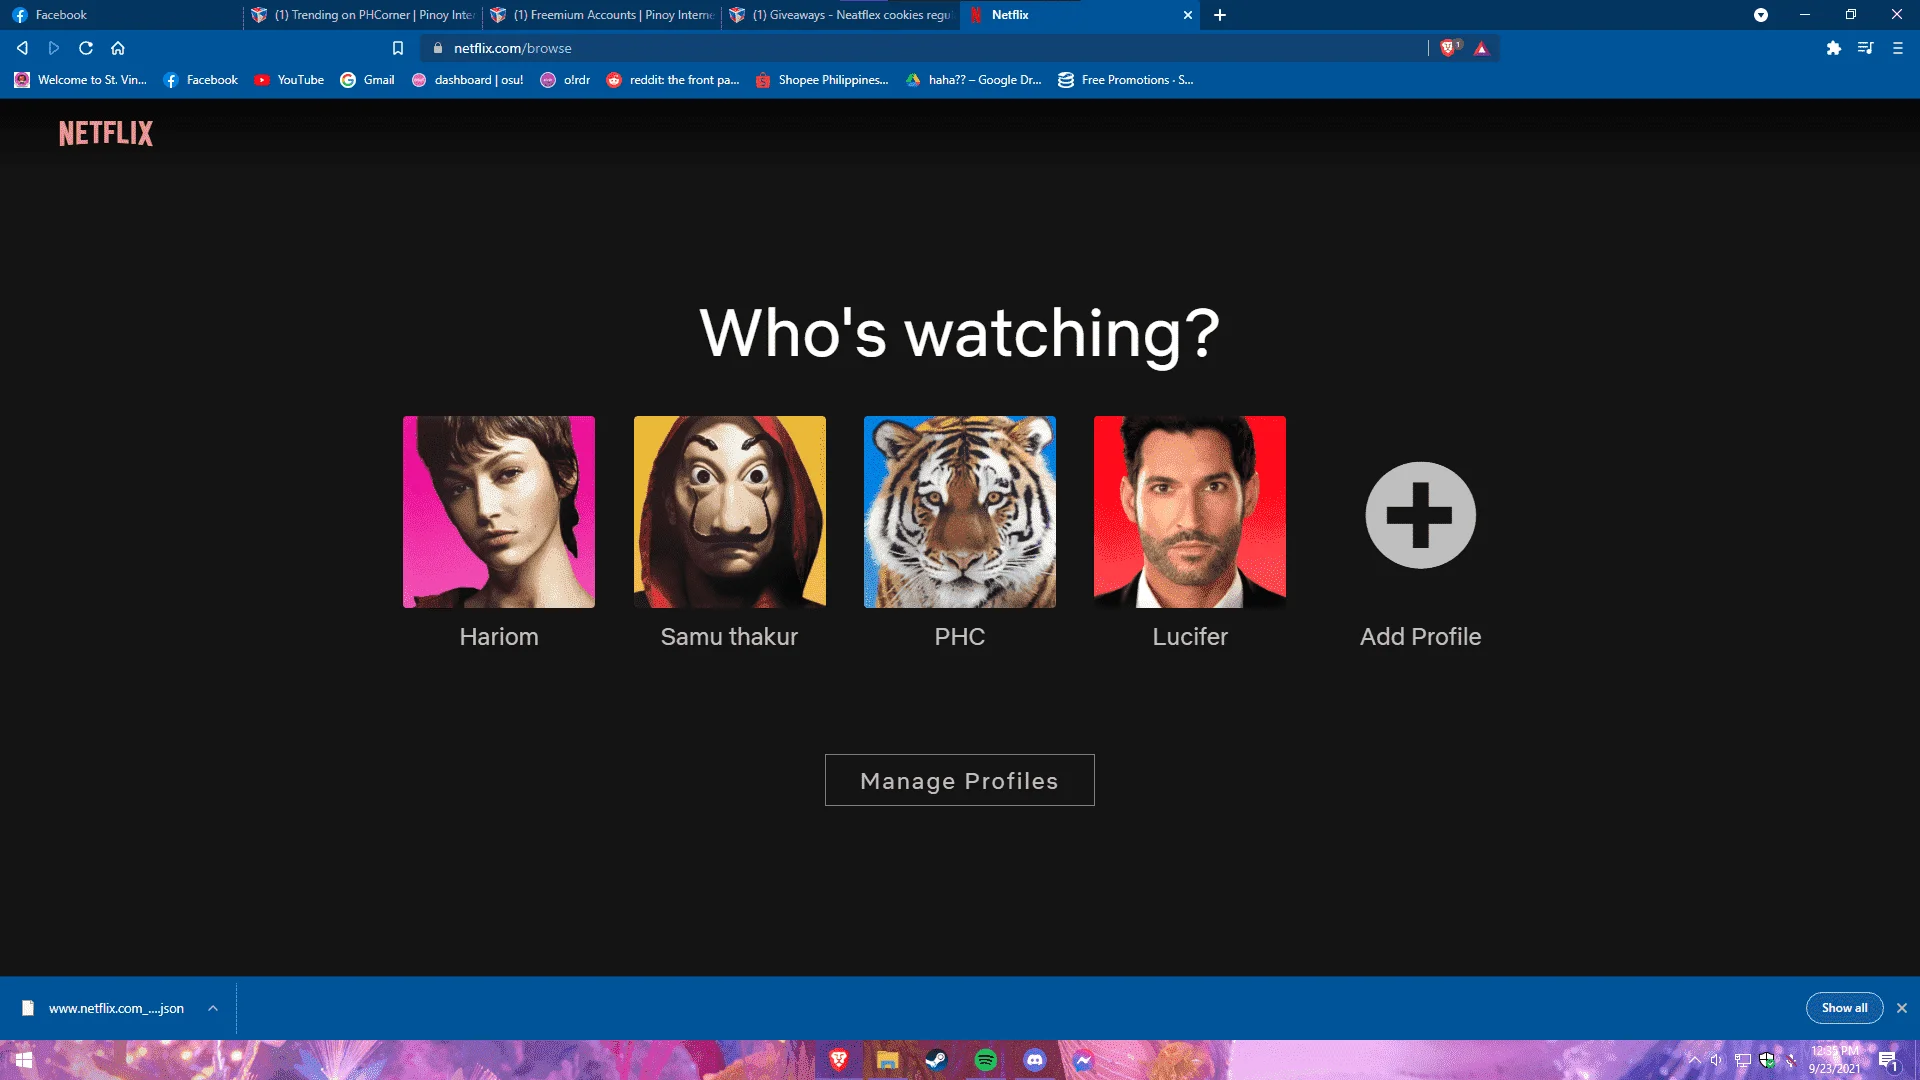Select the Hariom profile name
This screenshot has height=1080, width=1920.
499,637
